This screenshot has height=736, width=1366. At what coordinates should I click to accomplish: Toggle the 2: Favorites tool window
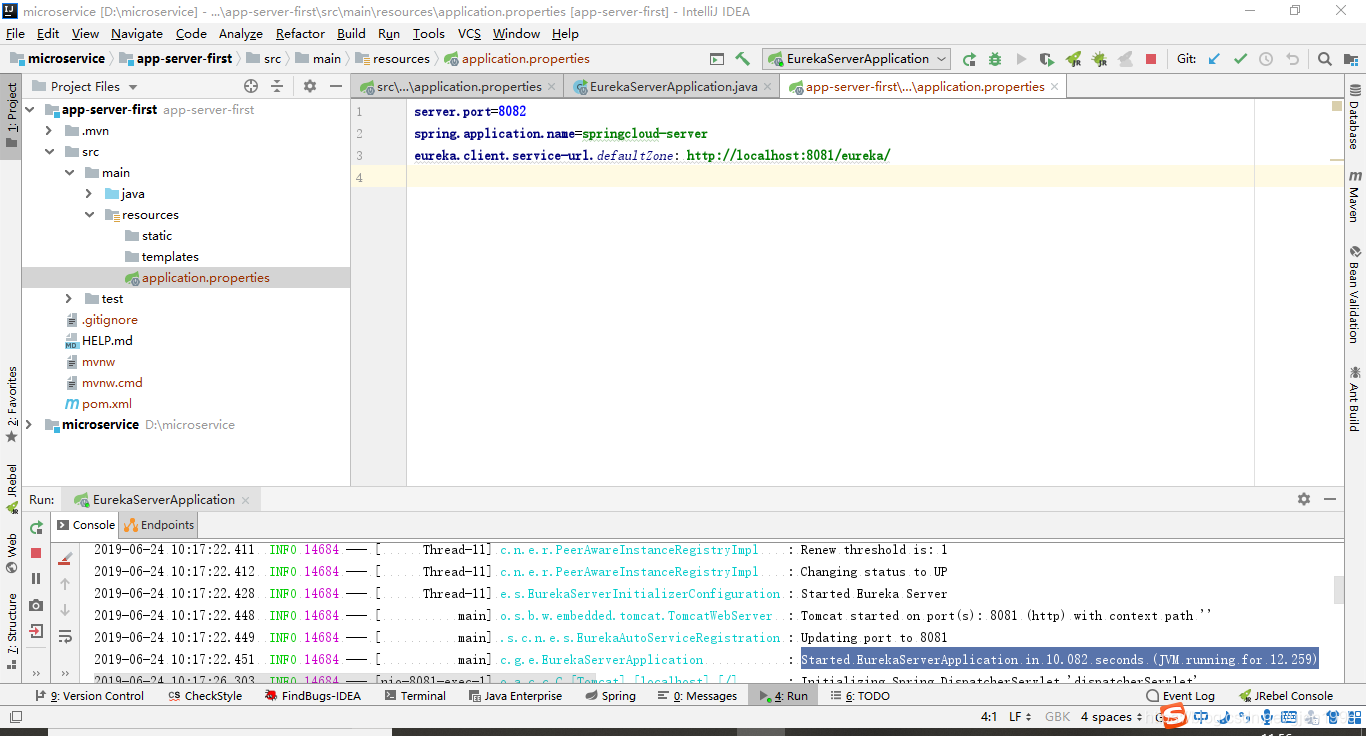pyautogui.click(x=11, y=405)
